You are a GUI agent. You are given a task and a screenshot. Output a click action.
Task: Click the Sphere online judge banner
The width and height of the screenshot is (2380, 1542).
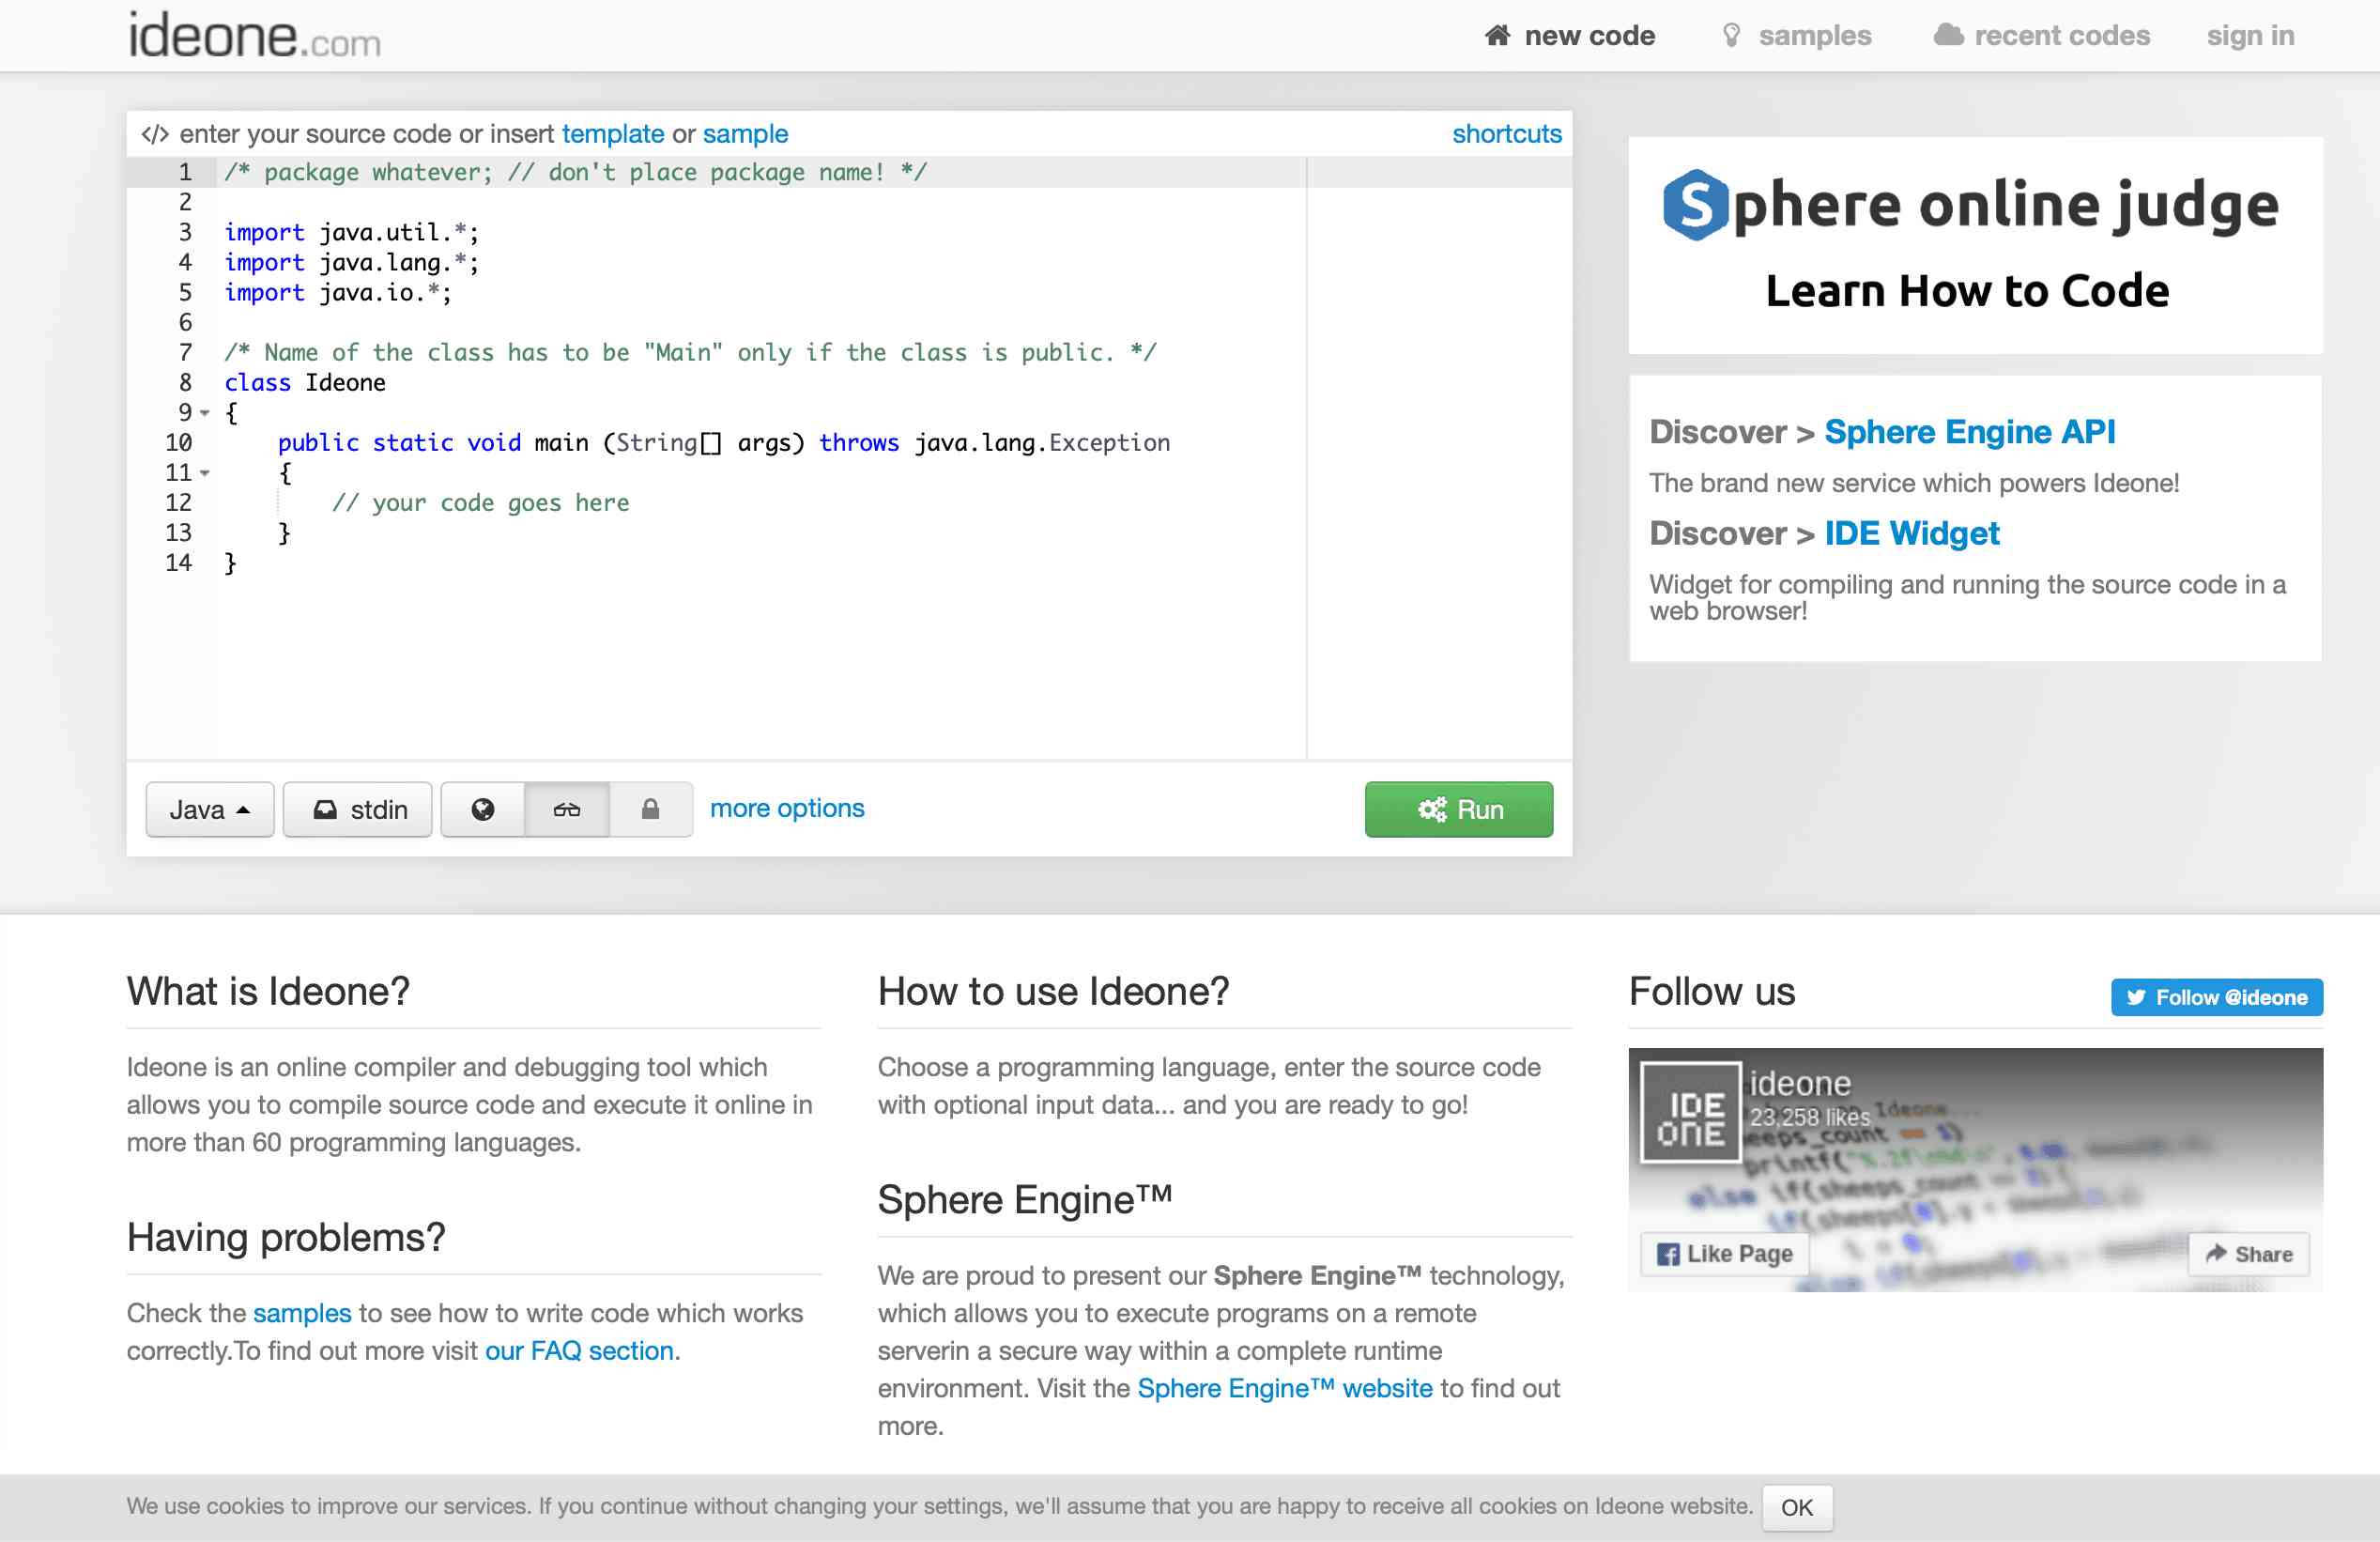(1974, 245)
